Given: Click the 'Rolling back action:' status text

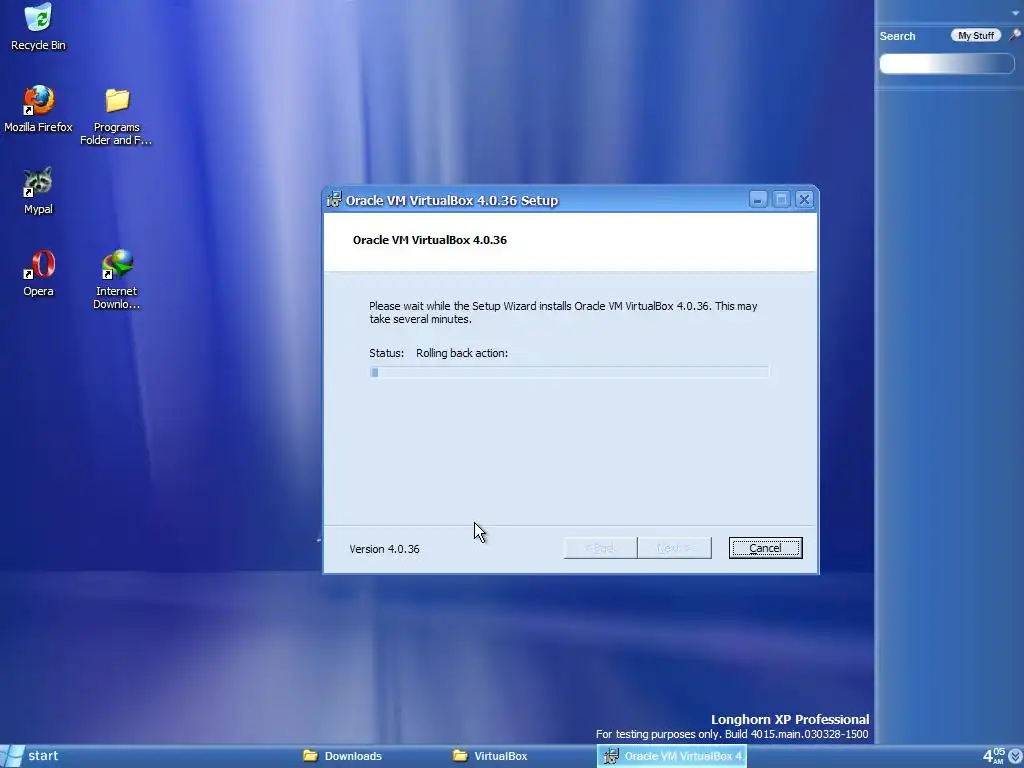Looking at the screenshot, I should pyautogui.click(x=462, y=353).
